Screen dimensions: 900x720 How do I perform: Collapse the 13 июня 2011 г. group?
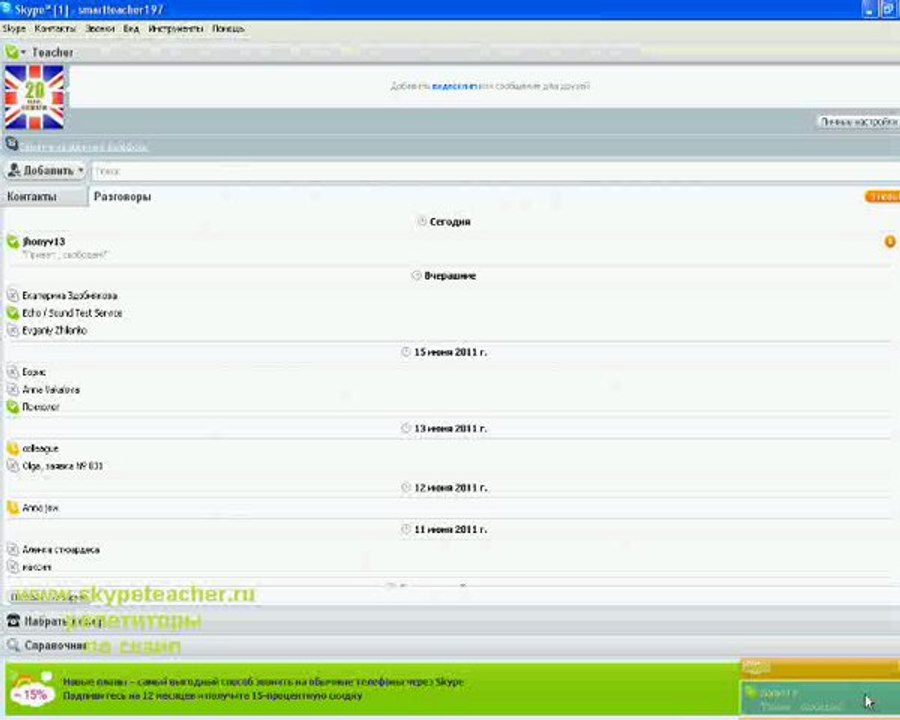444,428
